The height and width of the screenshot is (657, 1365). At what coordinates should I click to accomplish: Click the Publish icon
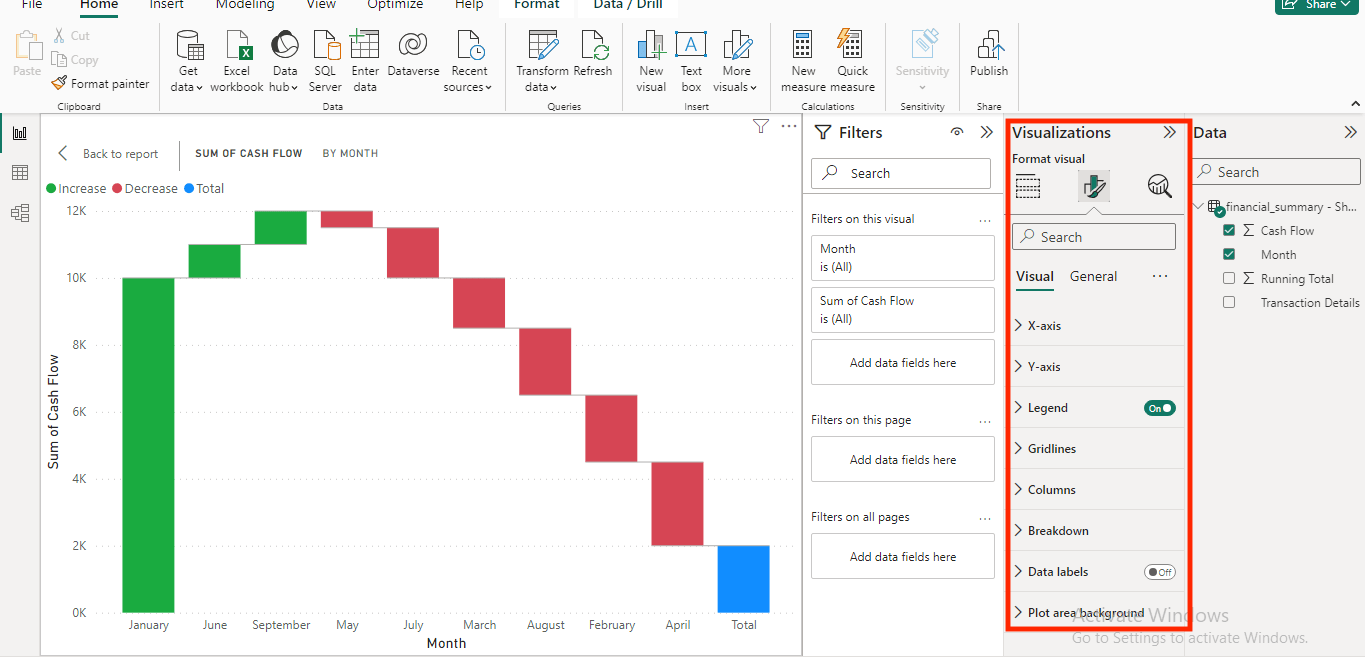point(989,46)
